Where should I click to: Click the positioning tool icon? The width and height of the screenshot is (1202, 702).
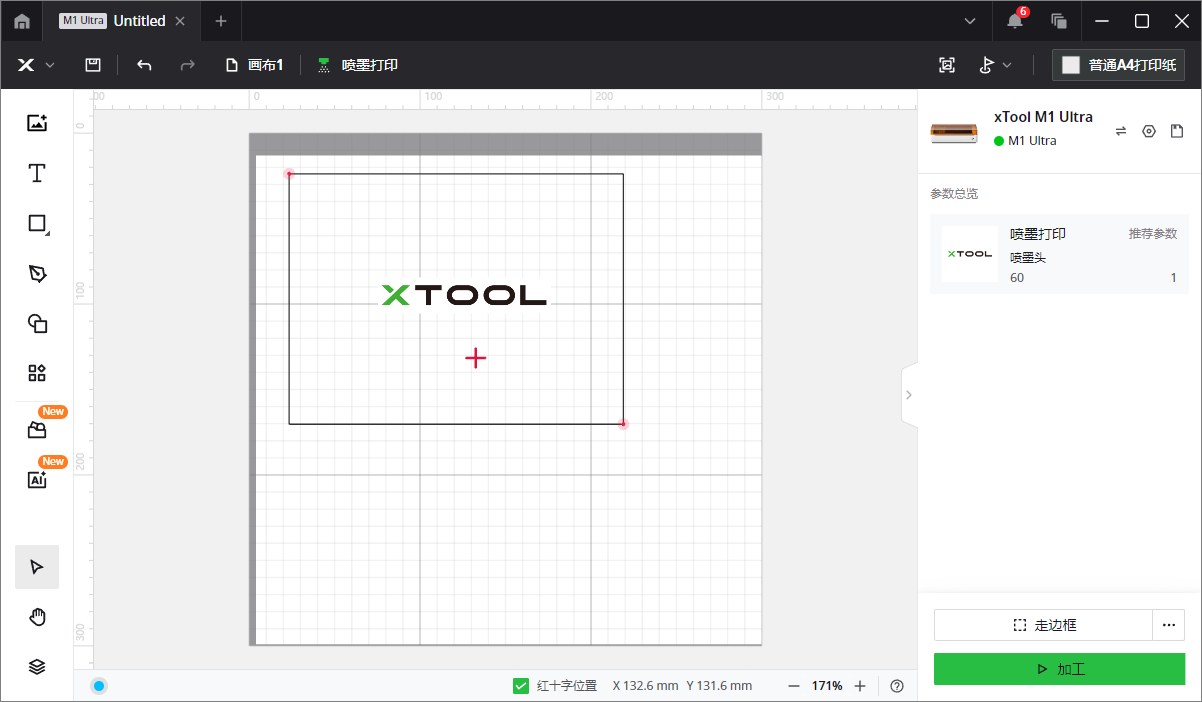pos(986,65)
